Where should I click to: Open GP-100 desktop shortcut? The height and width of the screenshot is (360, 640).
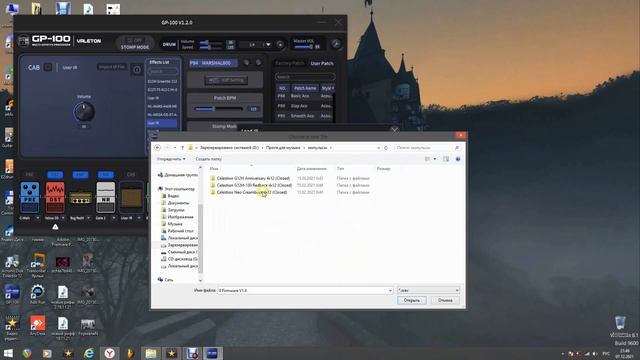12,294
